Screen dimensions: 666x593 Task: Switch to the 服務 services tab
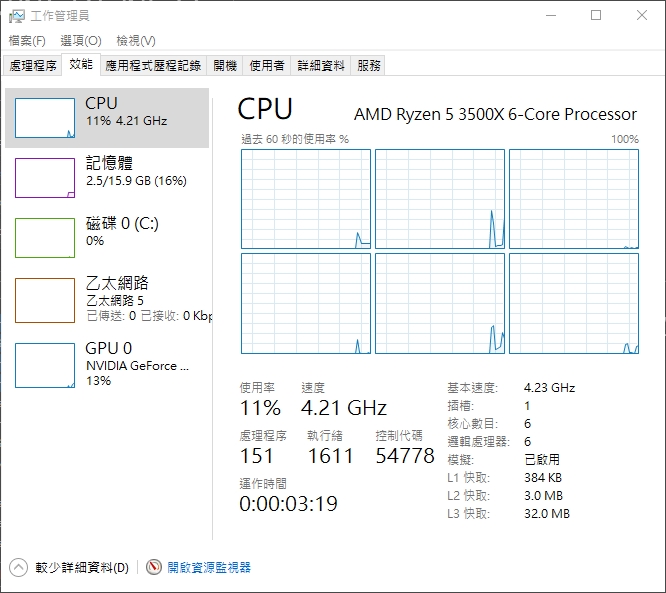point(368,65)
